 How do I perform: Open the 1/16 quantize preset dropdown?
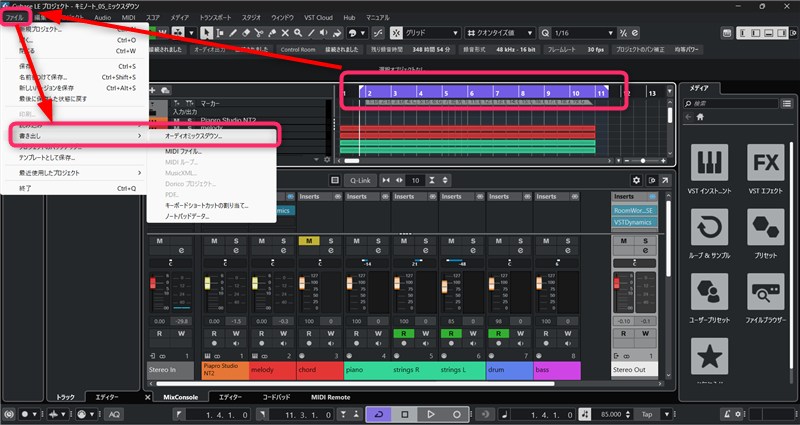click(584, 33)
